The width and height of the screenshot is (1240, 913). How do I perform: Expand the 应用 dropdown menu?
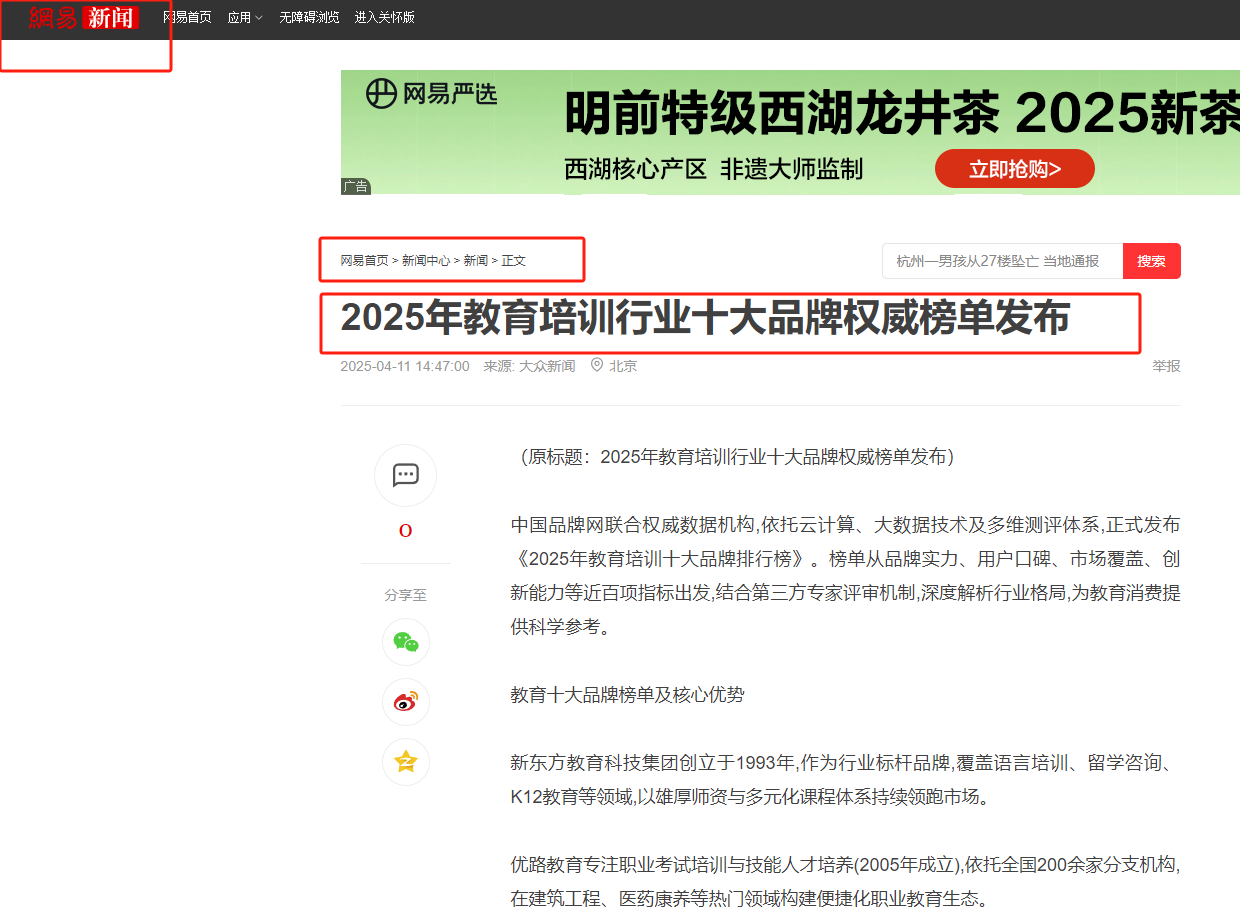[x=245, y=18]
